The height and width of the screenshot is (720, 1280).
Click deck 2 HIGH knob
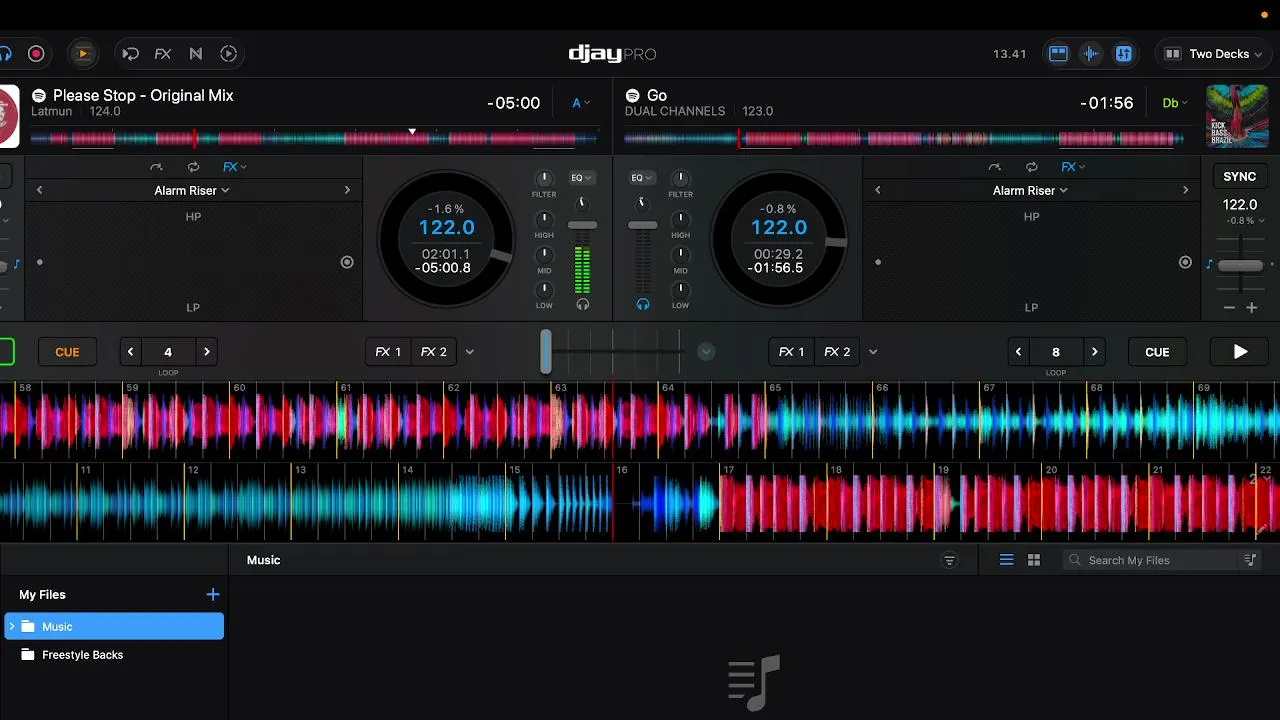pos(680,220)
